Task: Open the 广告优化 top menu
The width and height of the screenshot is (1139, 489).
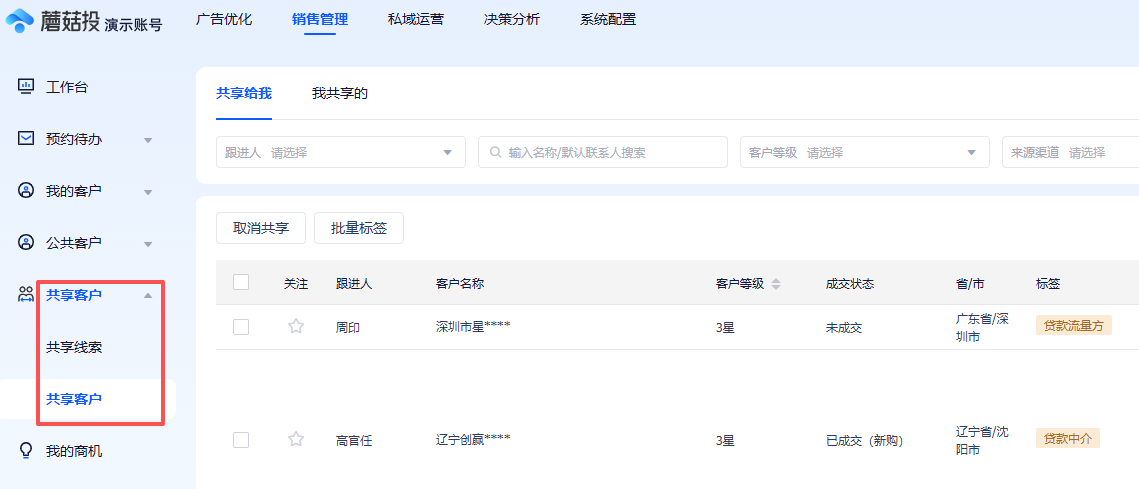Action: [224, 20]
